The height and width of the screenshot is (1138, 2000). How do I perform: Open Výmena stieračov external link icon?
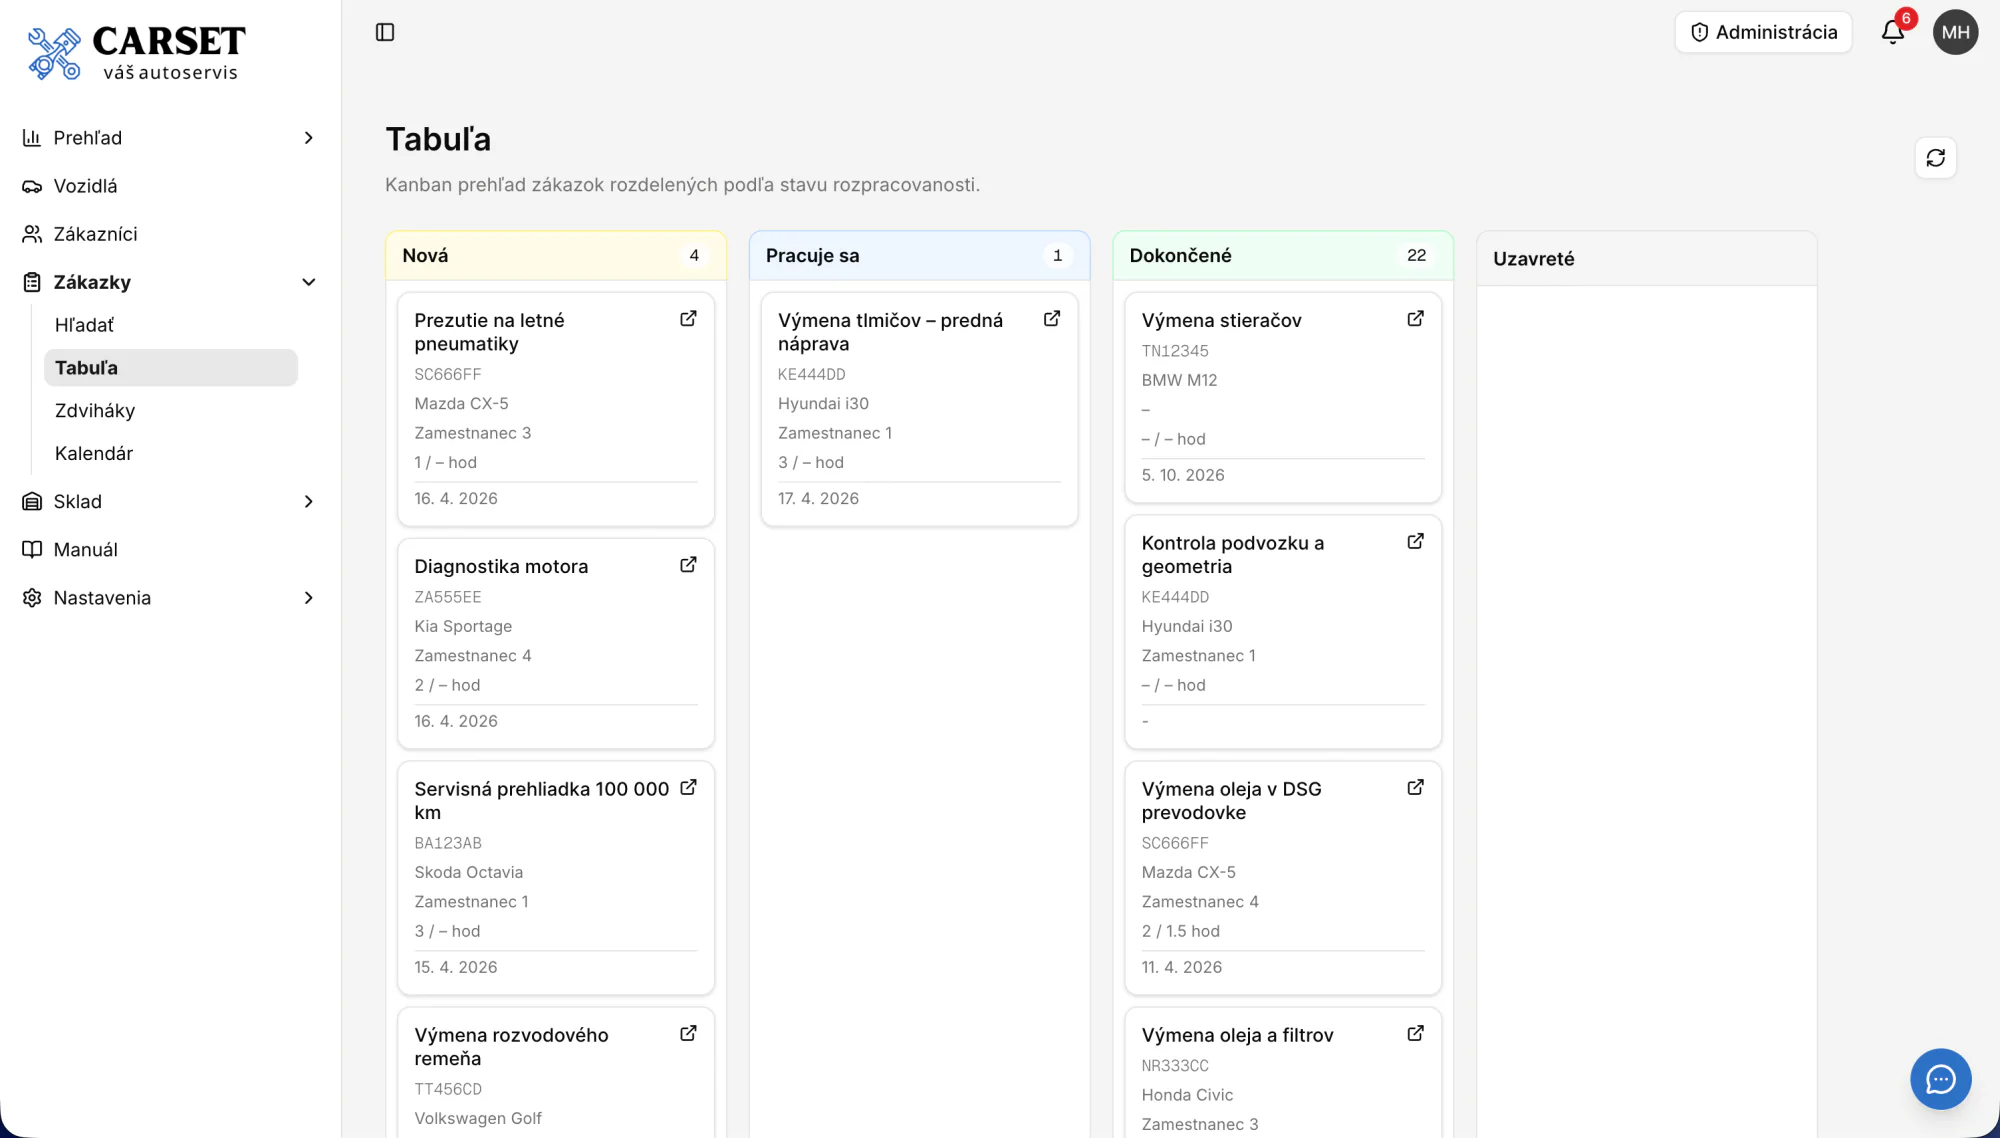click(x=1415, y=318)
